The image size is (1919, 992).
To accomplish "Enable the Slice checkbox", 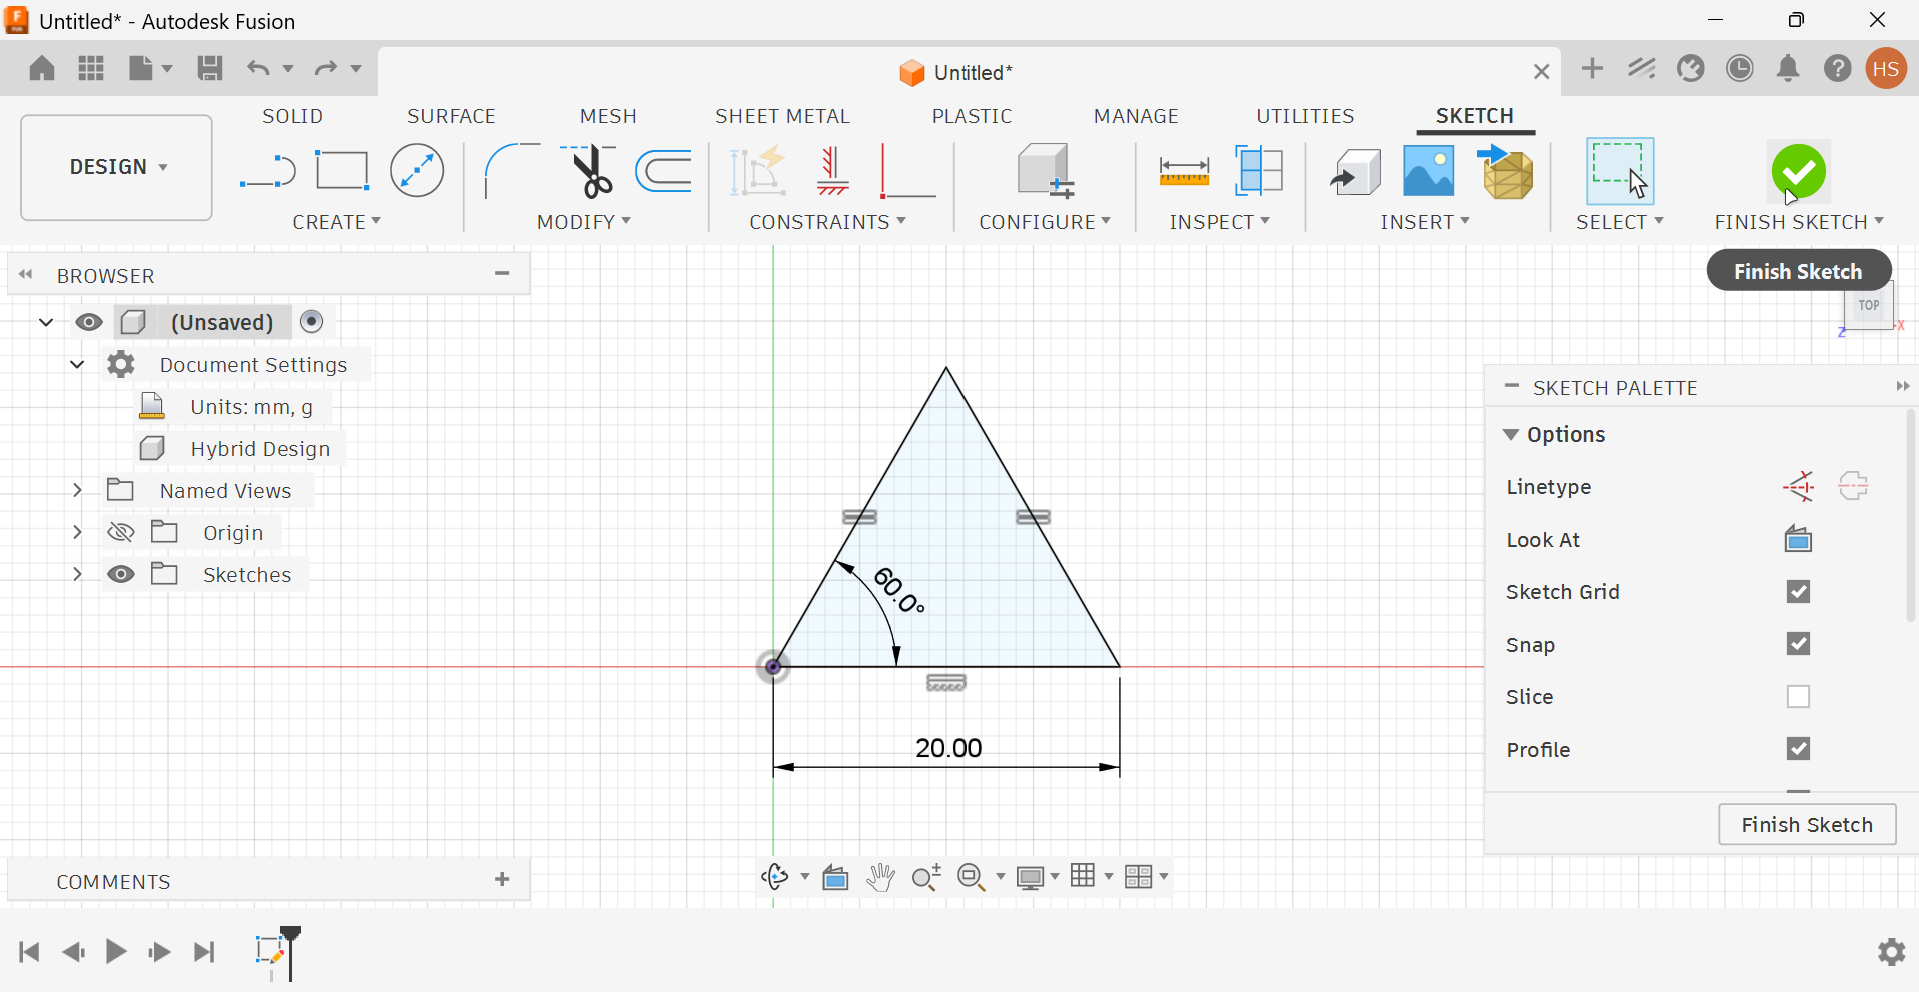I will [1798, 696].
